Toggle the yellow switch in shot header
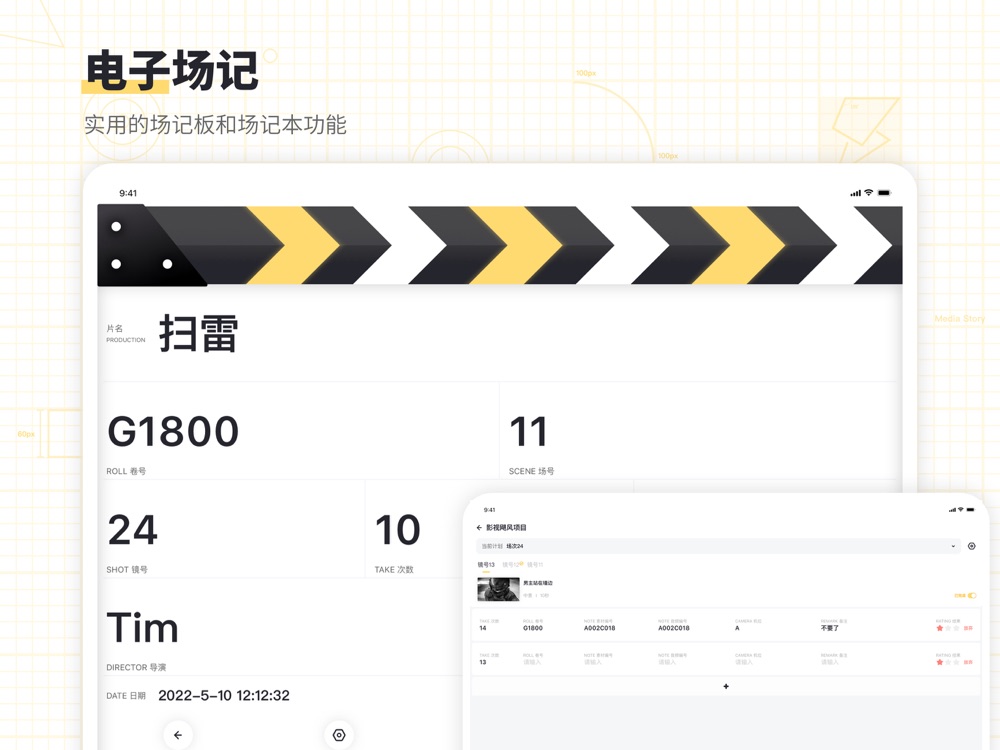1000x750 pixels. pyautogui.click(x=972, y=595)
